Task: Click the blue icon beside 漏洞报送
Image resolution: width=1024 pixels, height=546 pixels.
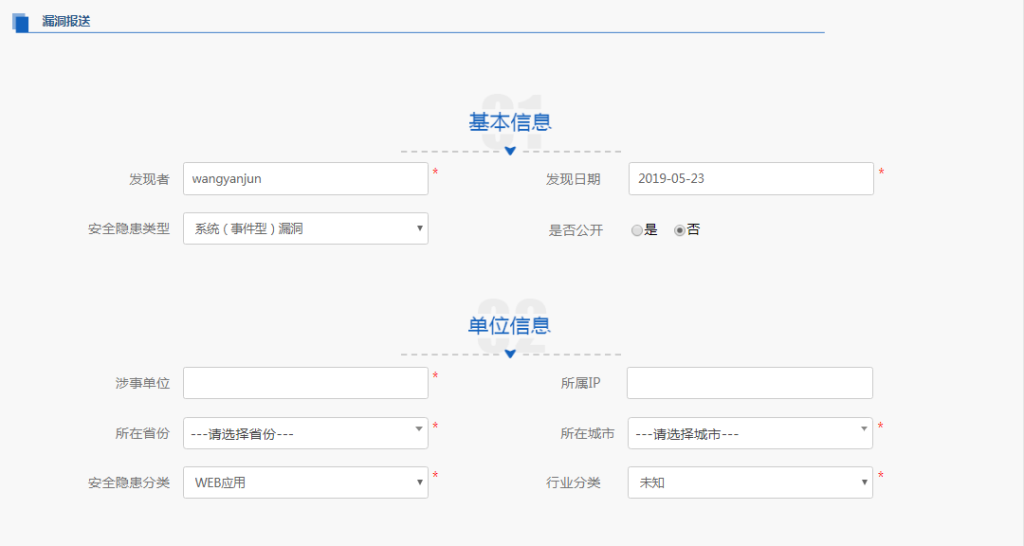Action: pos(20,22)
